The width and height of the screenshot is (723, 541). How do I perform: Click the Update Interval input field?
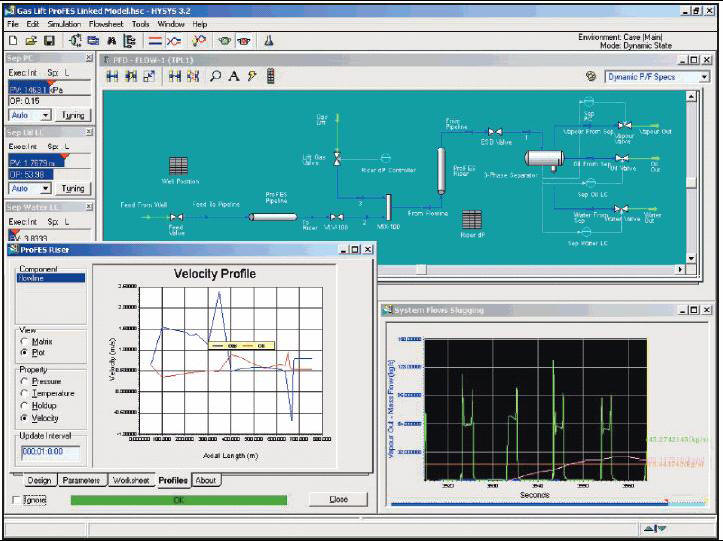[50, 452]
